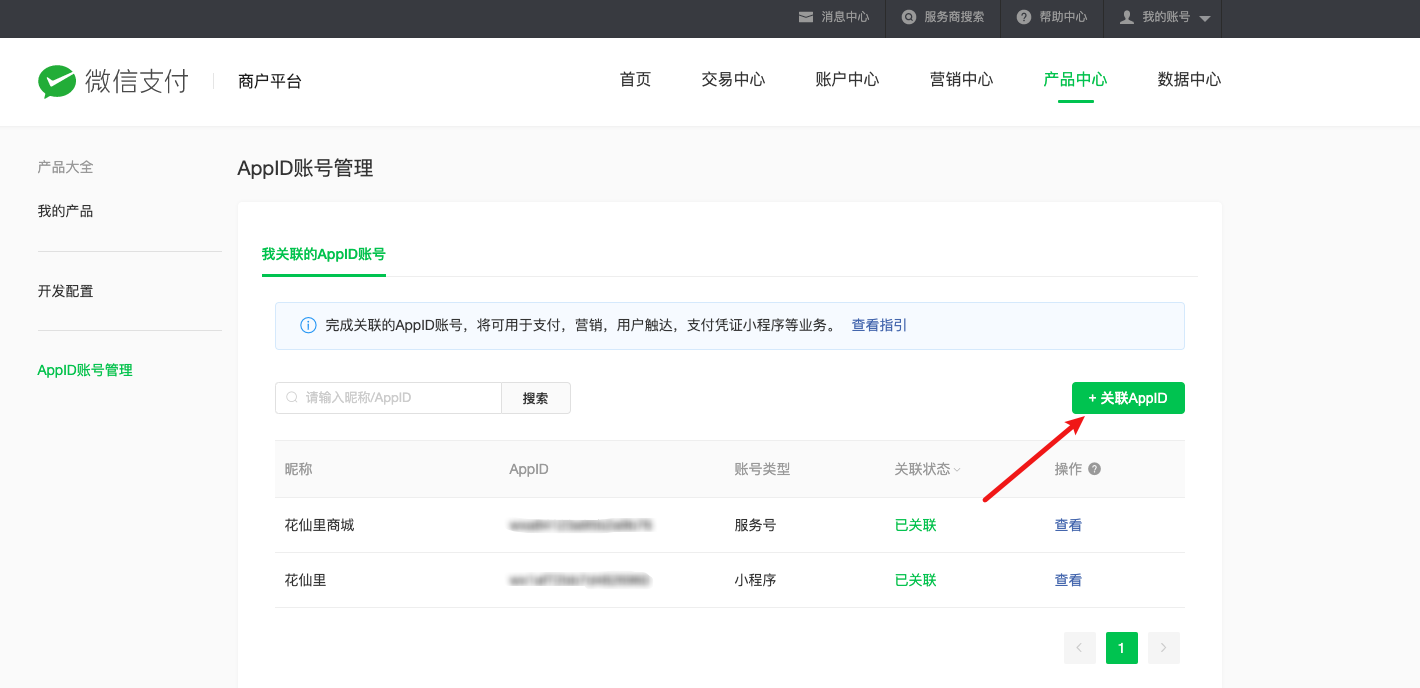Open 数据中心 menu item
The height and width of the screenshot is (688, 1420).
1189,80
